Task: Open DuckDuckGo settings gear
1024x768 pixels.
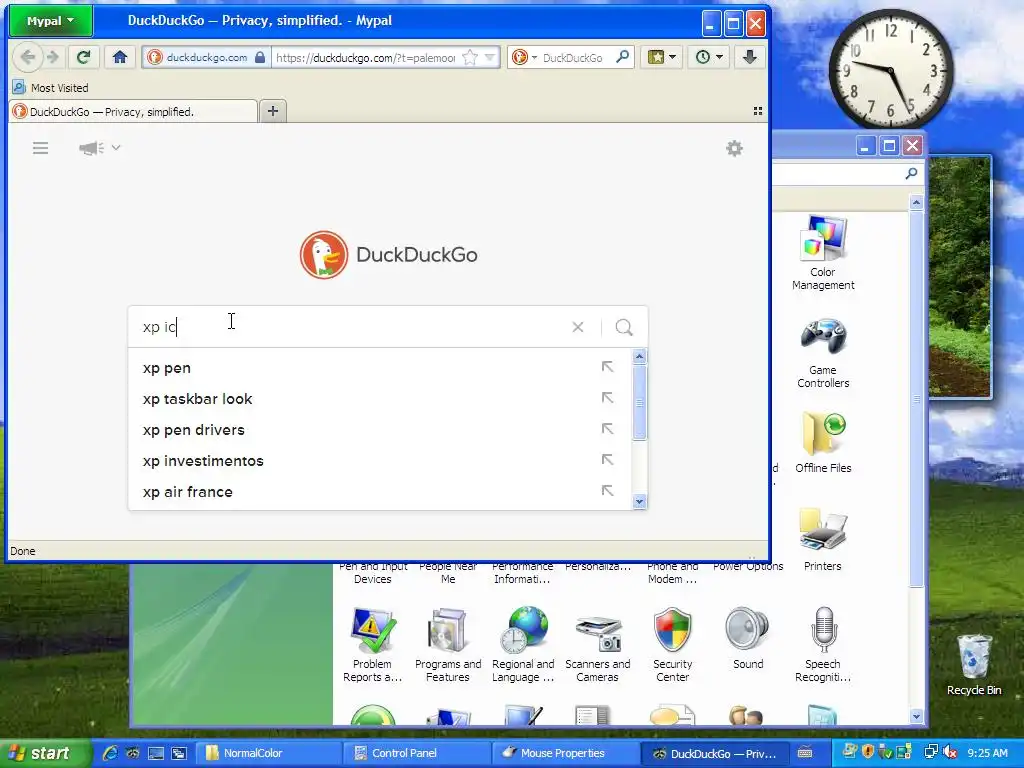Action: 735,148
